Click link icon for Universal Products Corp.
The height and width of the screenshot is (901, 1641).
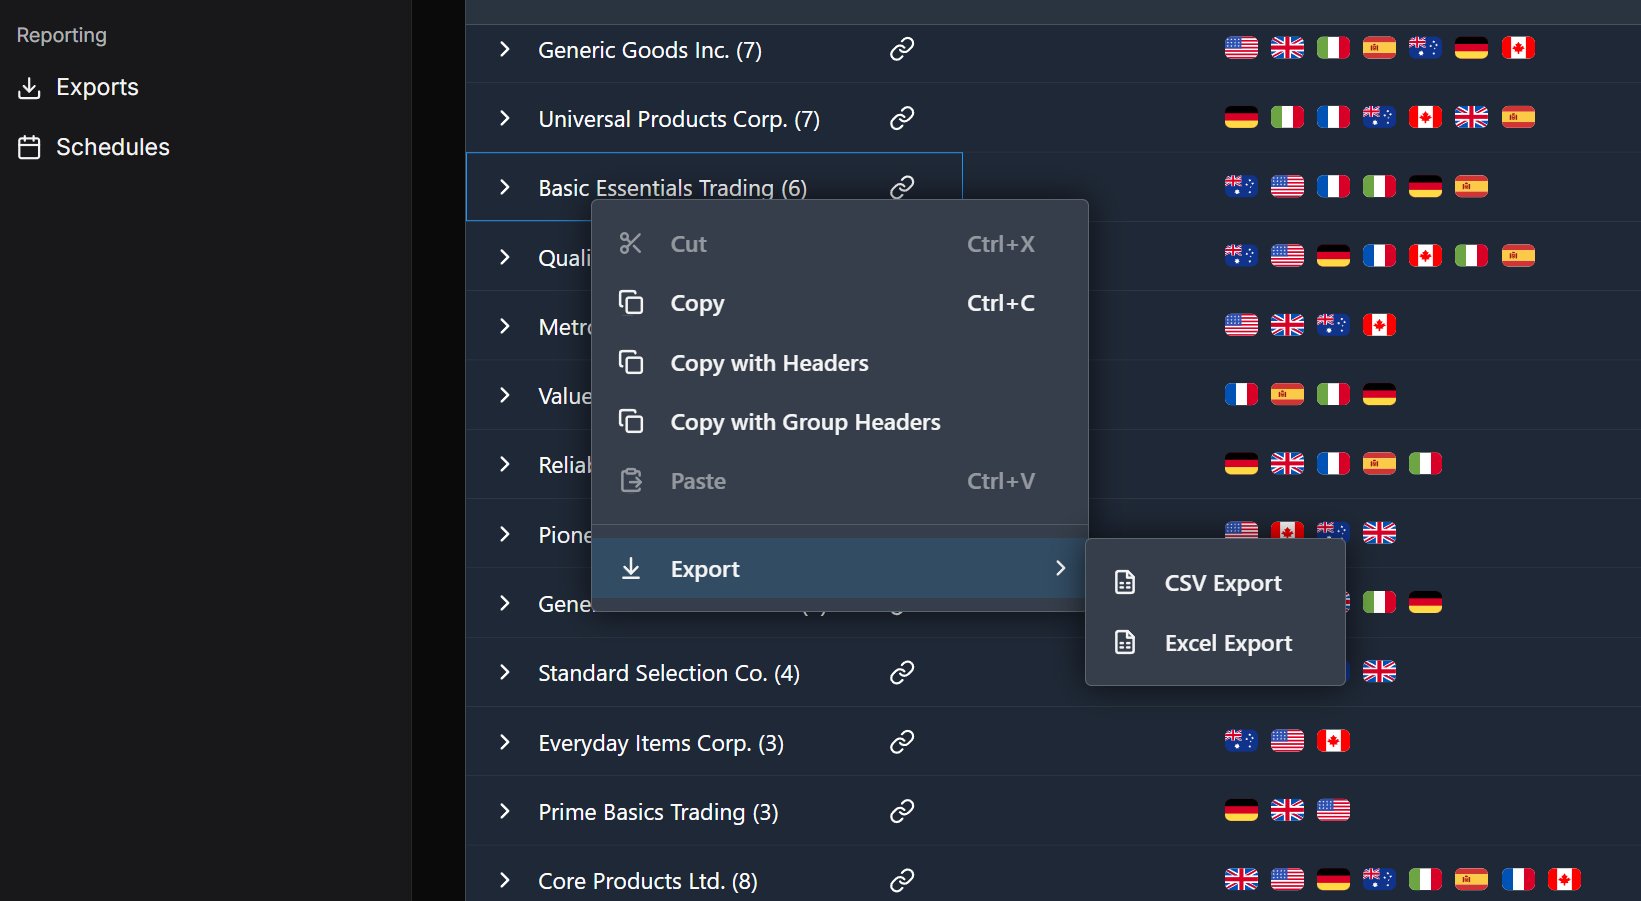pyautogui.click(x=902, y=118)
